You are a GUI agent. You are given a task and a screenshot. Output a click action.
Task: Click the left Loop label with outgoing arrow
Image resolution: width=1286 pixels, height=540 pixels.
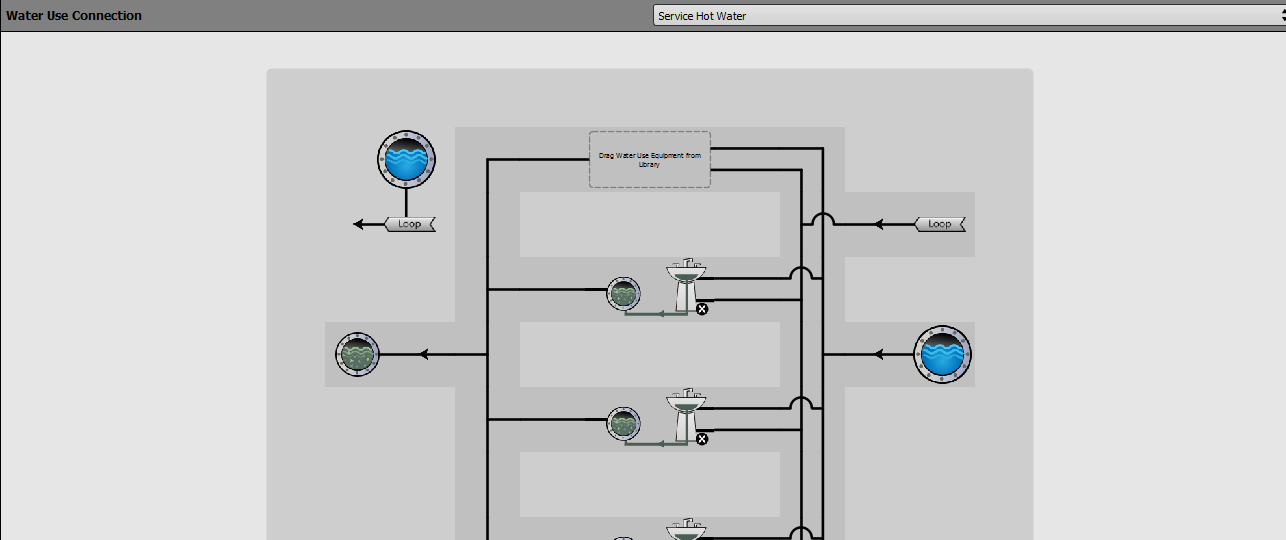point(409,224)
